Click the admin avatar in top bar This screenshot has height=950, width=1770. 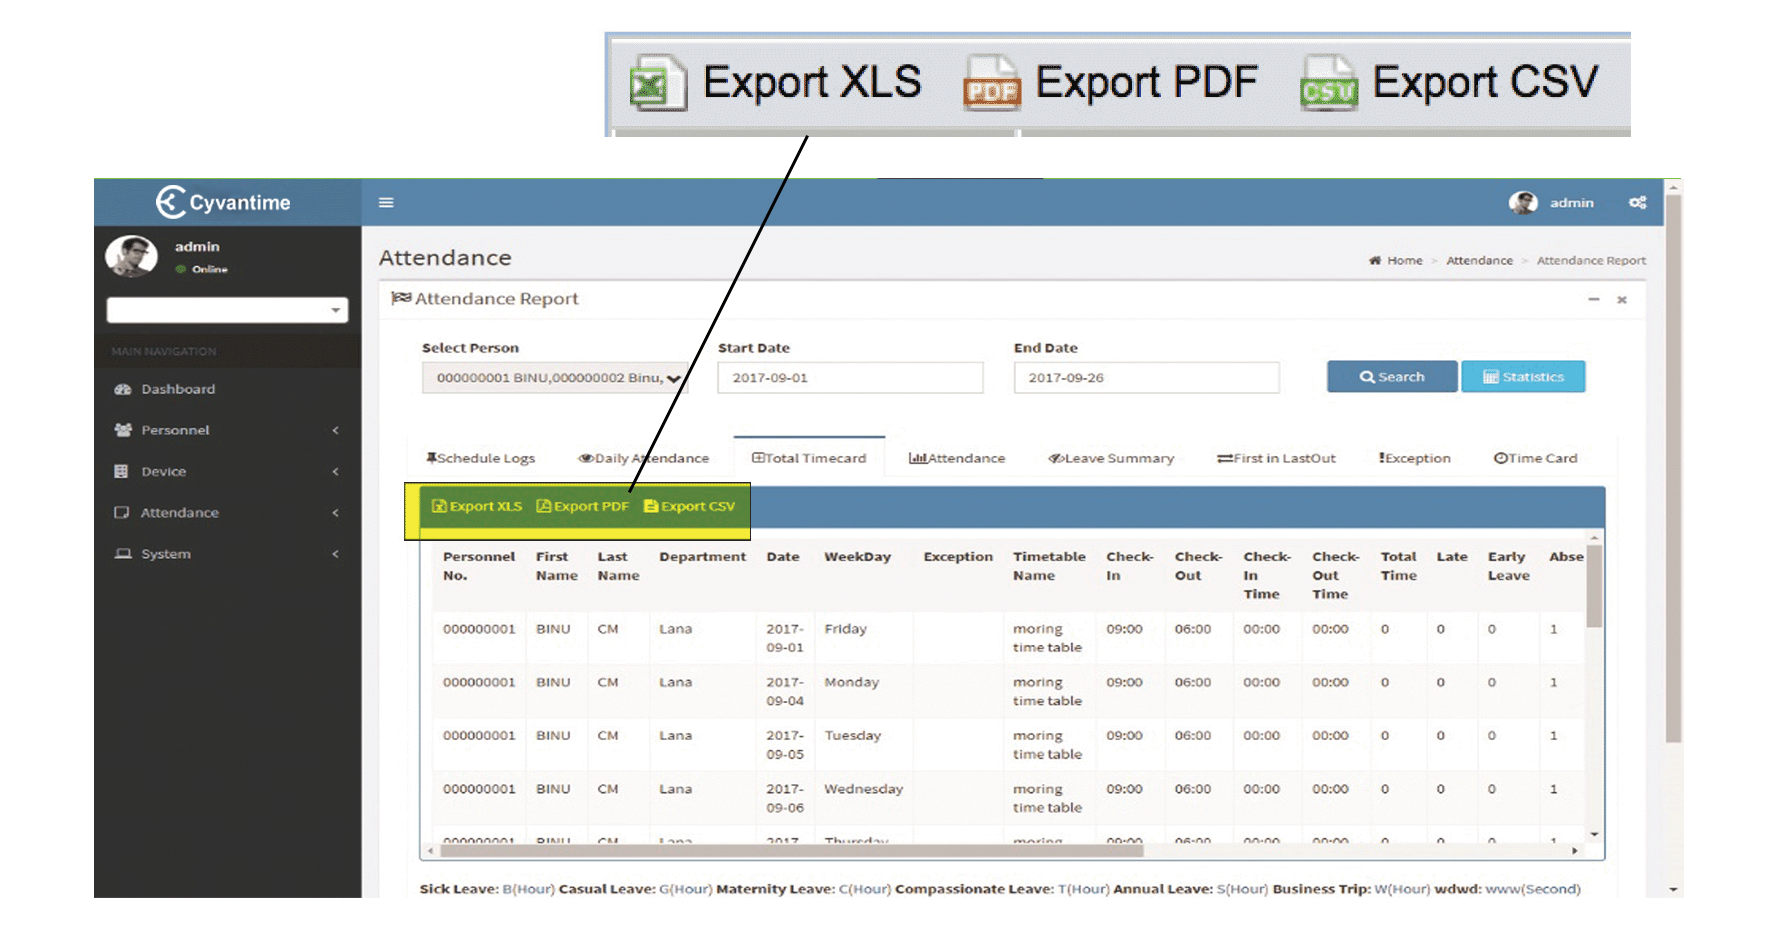[1522, 203]
